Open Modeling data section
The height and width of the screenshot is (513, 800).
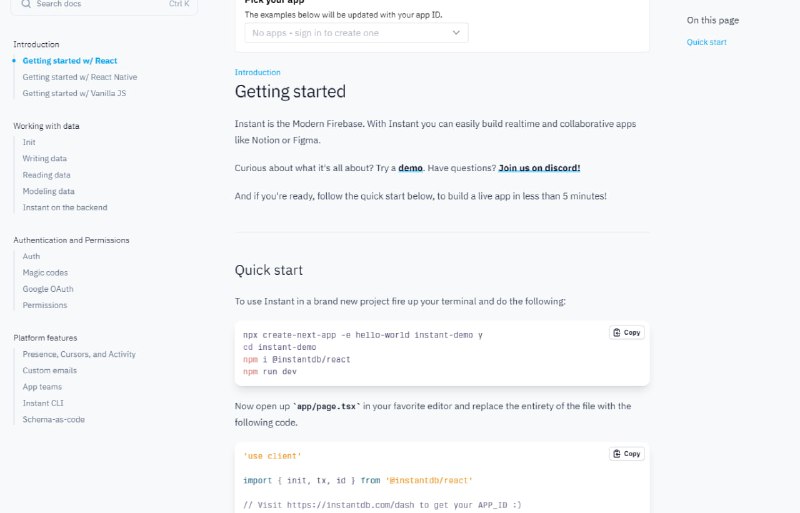pyautogui.click(x=48, y=191)
